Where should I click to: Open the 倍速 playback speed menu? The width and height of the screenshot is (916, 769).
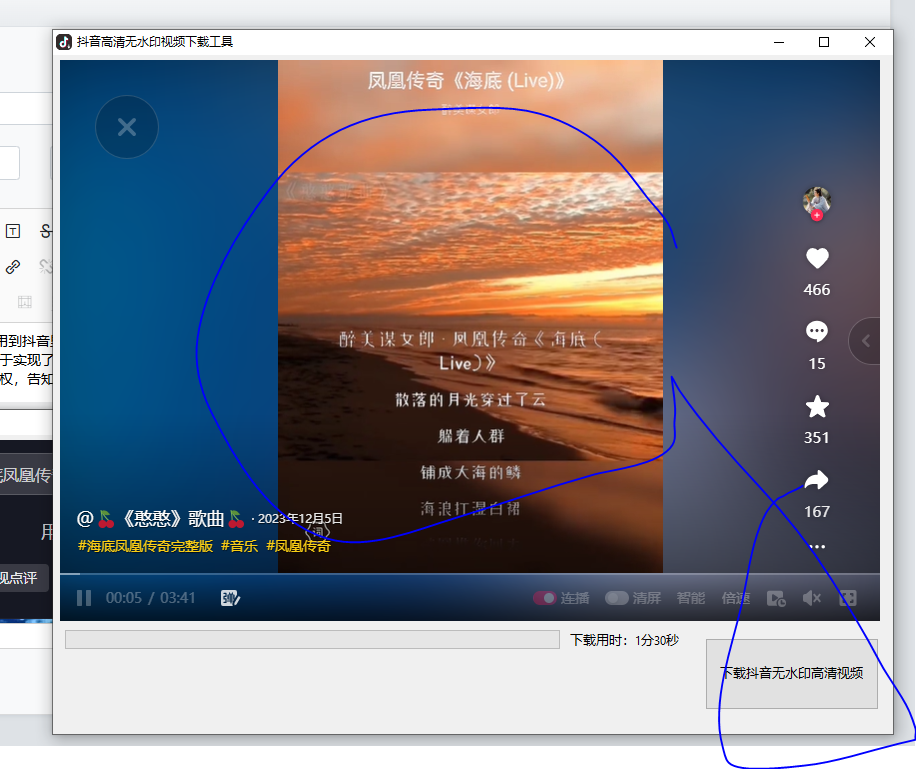(x=735, y=598)
